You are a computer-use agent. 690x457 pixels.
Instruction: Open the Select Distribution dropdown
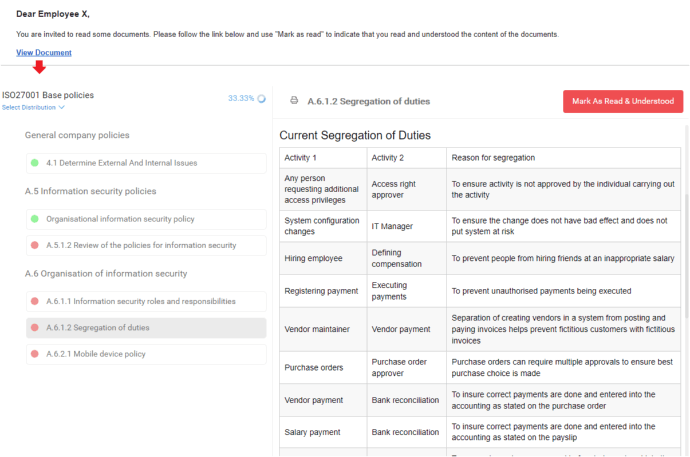[x=30, y=107]
